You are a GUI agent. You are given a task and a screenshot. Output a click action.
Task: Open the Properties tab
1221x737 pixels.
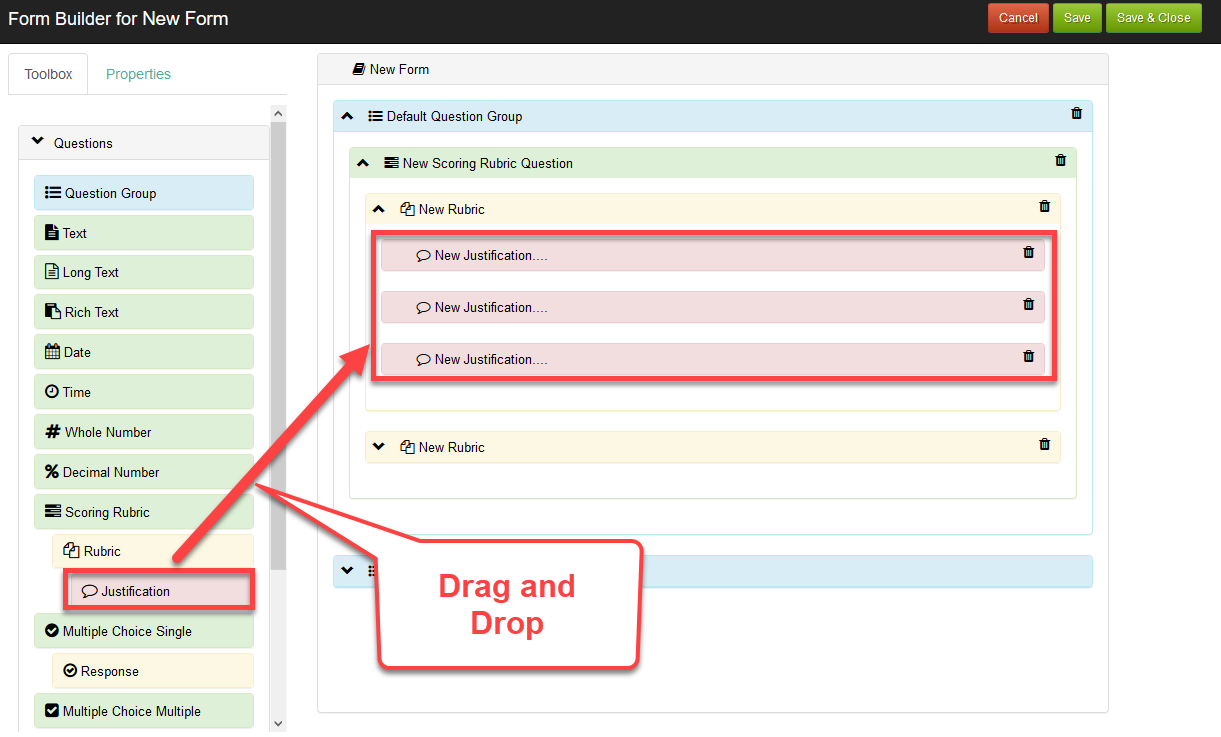(138, 74)
